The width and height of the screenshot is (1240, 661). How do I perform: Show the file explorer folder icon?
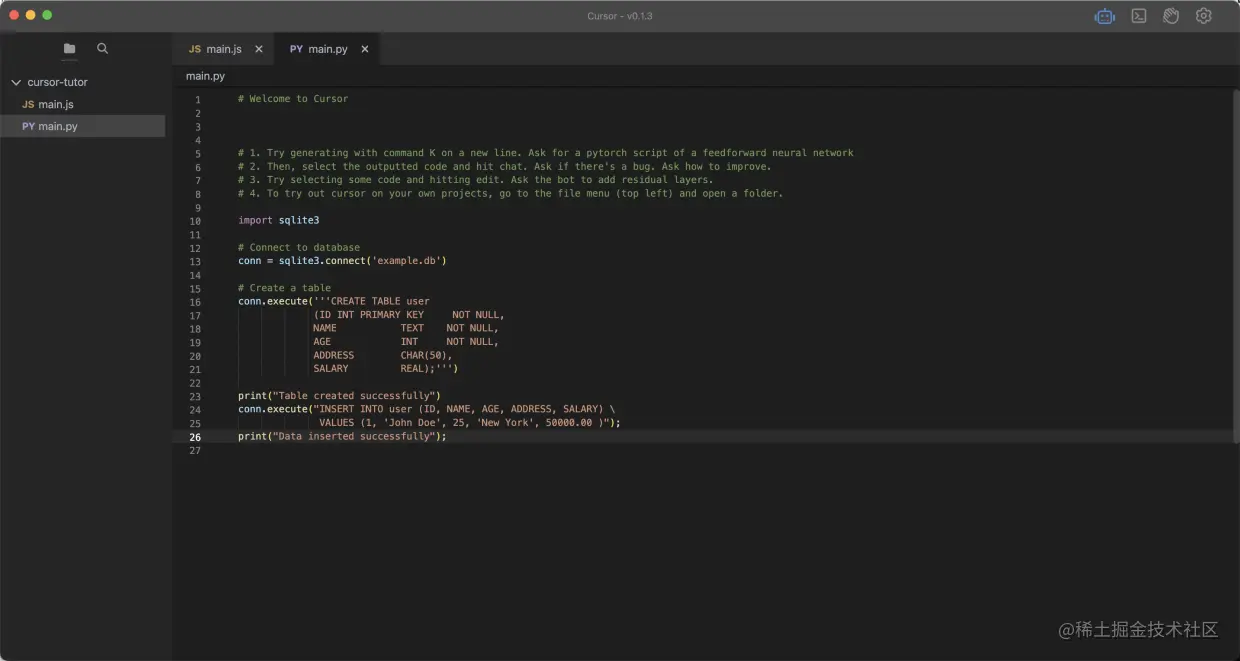69,49
